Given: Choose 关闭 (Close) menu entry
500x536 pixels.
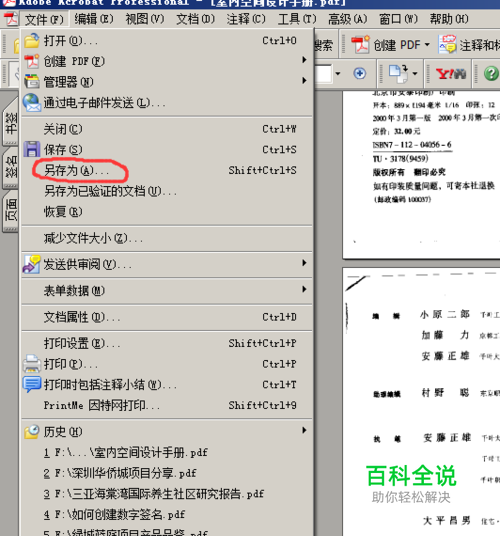Looking at the screenshot, I should (167, 129).
